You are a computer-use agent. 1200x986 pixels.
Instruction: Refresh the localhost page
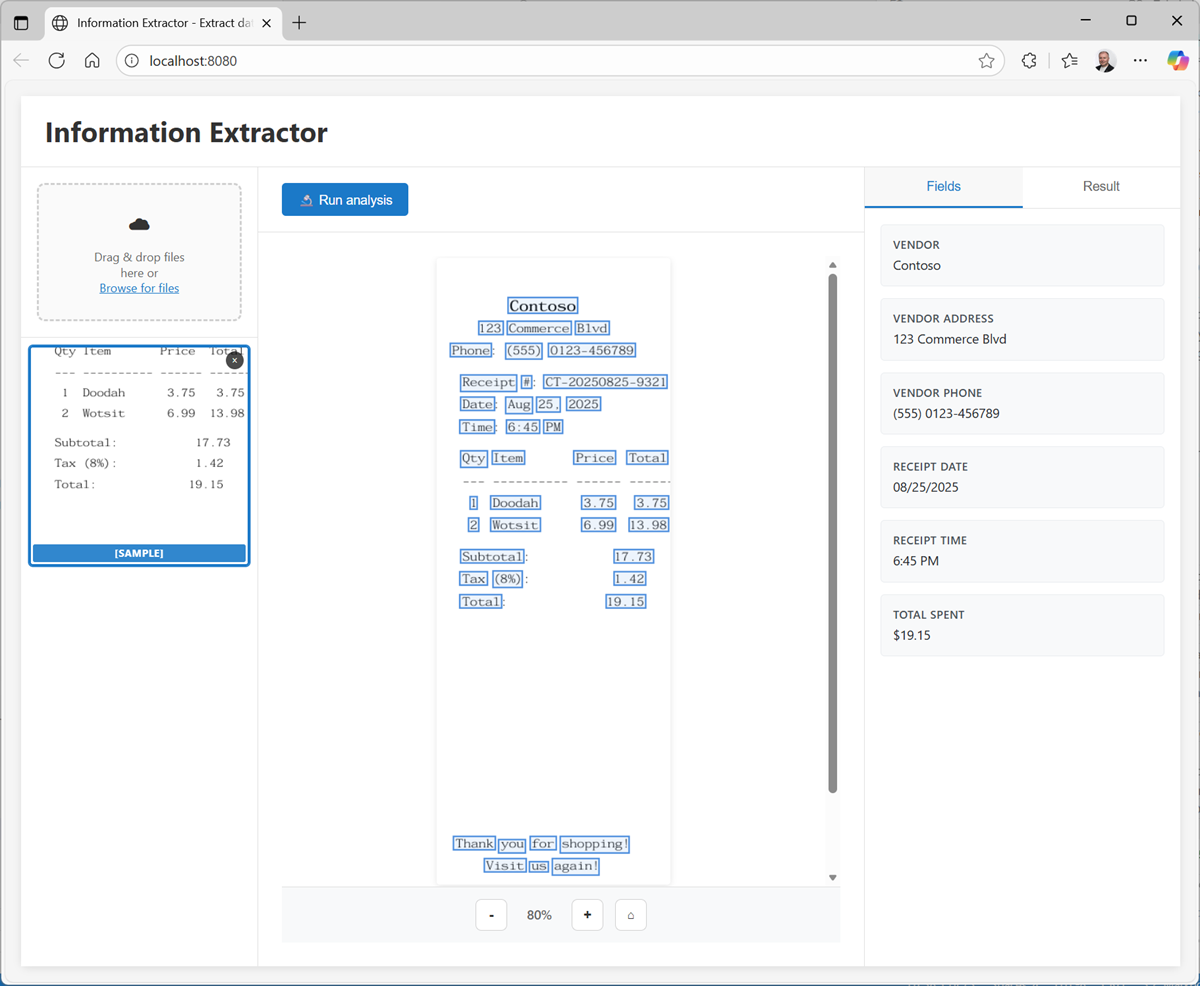point(57,60)
